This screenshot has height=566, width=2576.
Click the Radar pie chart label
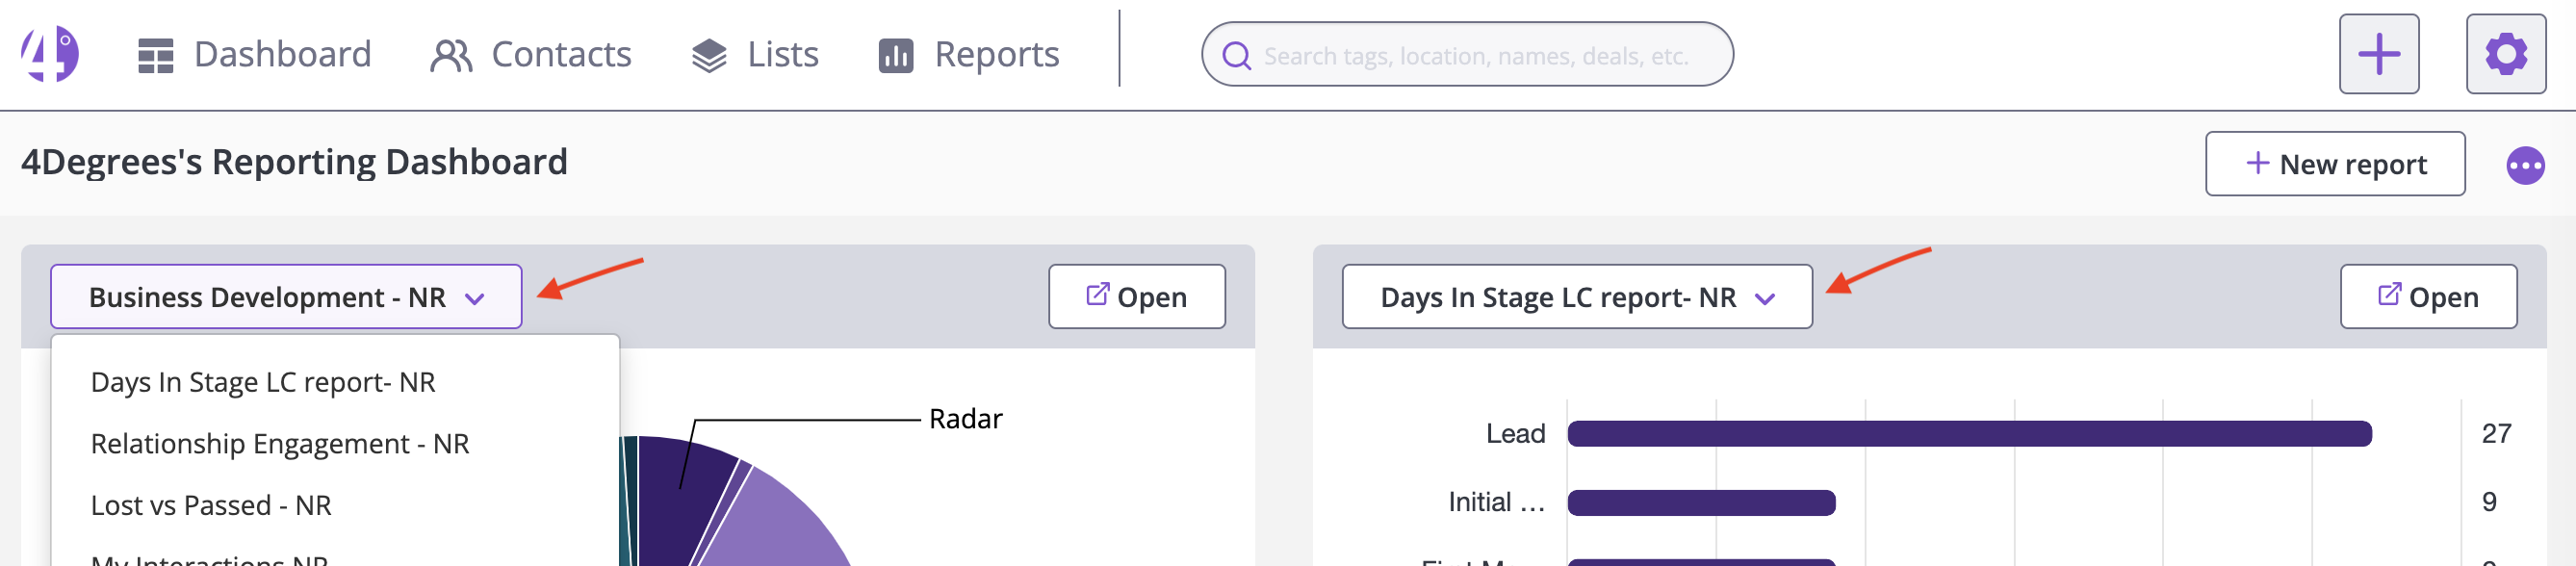[x=965, y=419]
